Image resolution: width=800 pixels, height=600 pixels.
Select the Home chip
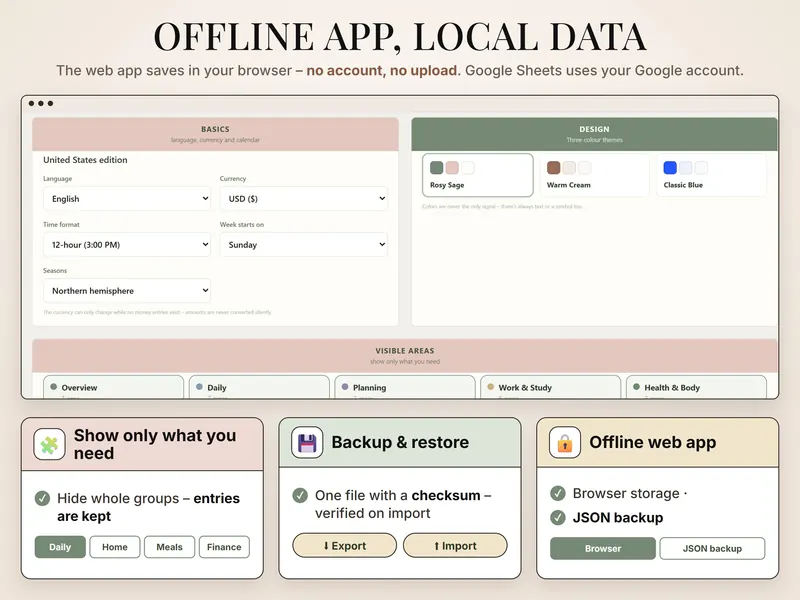(x=115, y=547)
